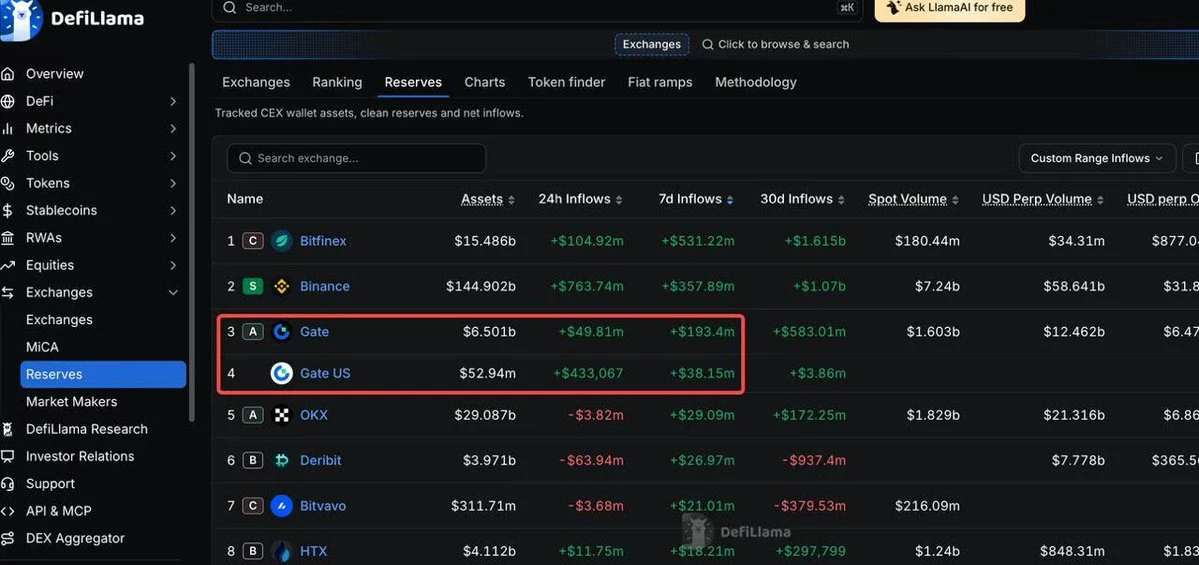Click the Stablecoins dollar icon
The height and width of the screenshot is (565, 1199).
(8, 210)
